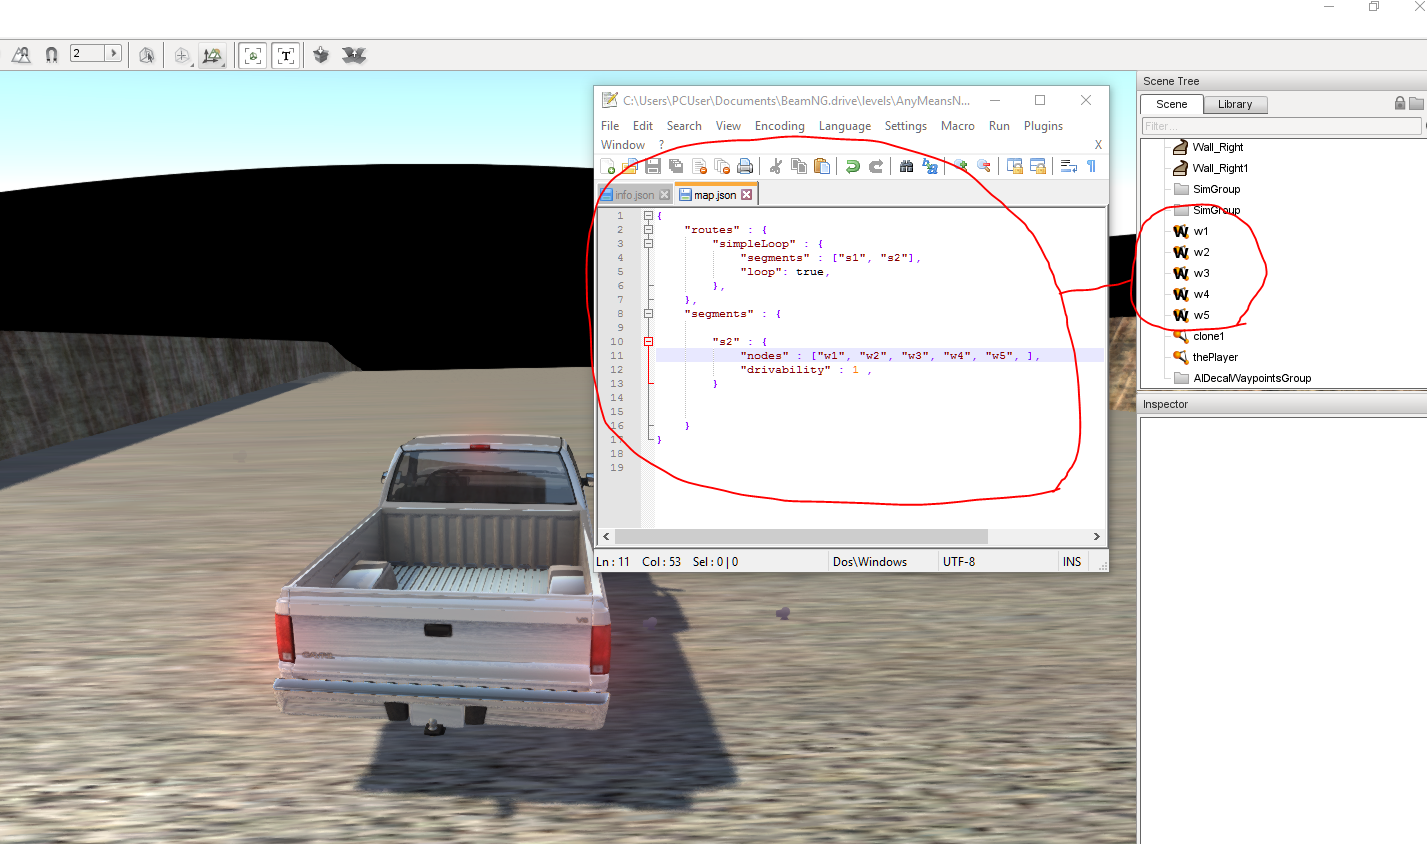This screenshot has height=844, width=1427.
Task: Select the Scene tab in Scene Tree
Action: 1171,104
